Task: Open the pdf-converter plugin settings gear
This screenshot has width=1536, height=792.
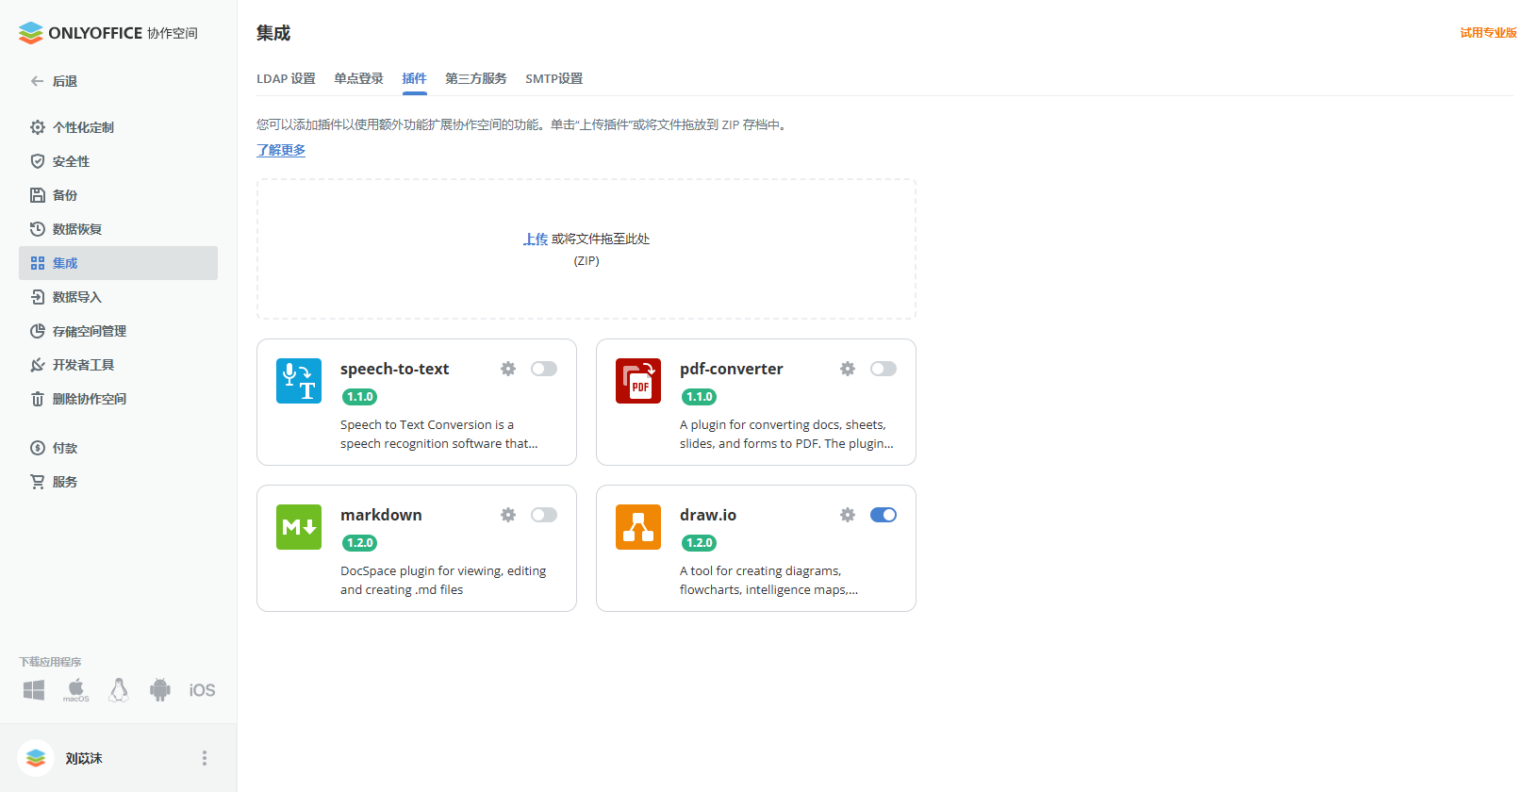Action: (x=848, y=369)
